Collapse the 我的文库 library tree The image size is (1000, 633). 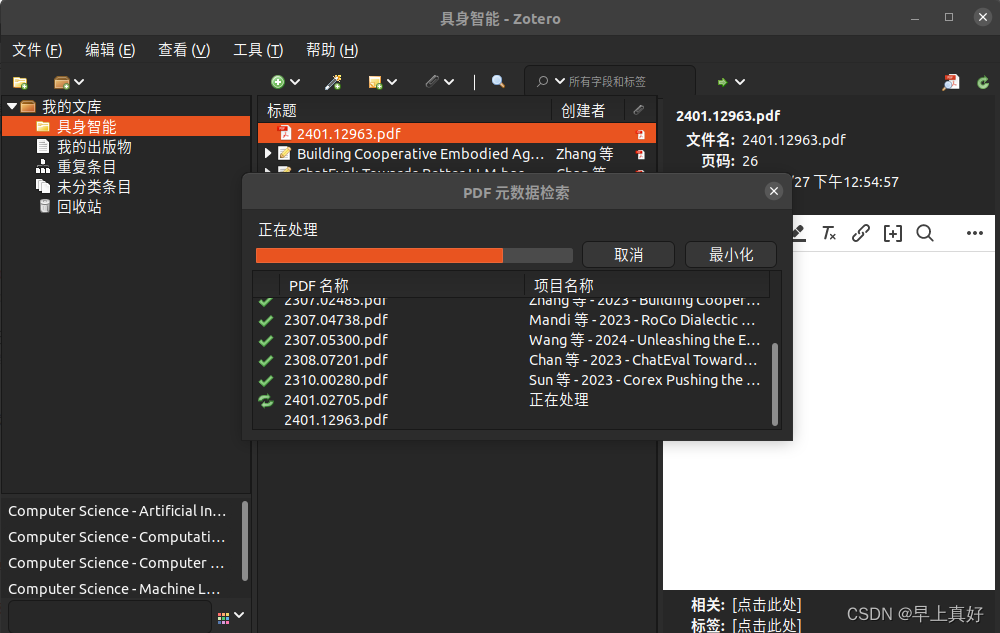[12, 106]
